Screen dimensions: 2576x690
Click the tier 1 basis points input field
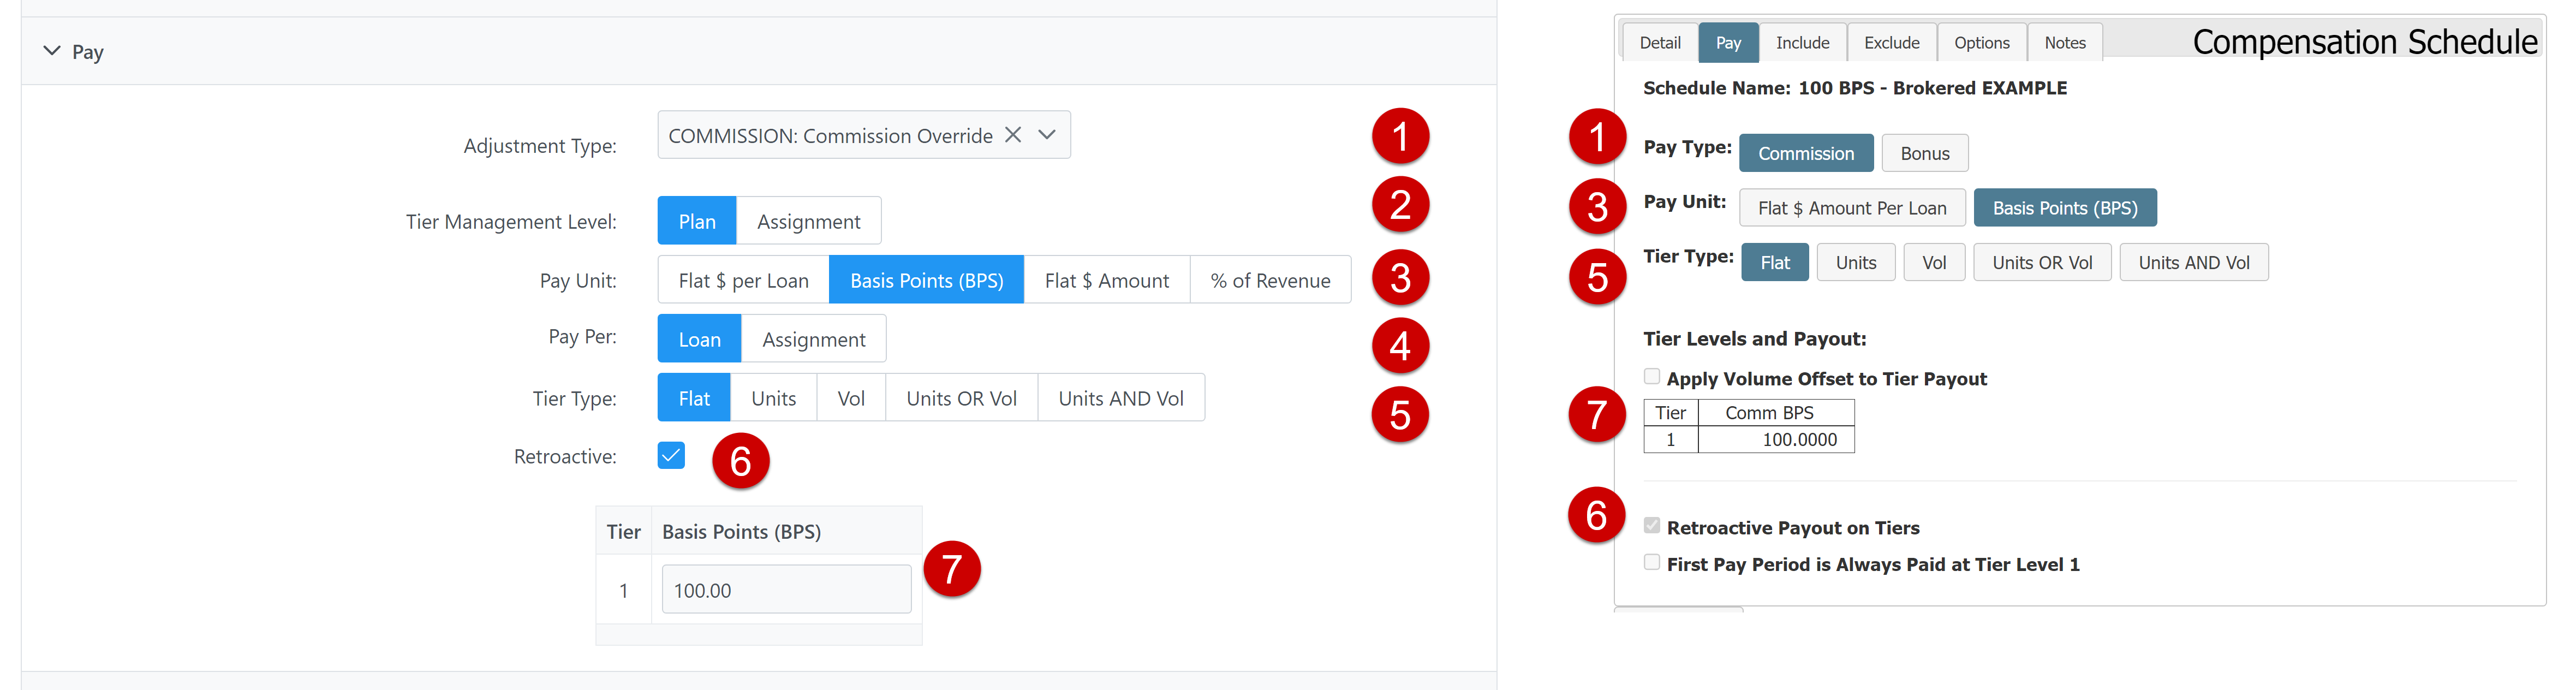coord(786,590)
